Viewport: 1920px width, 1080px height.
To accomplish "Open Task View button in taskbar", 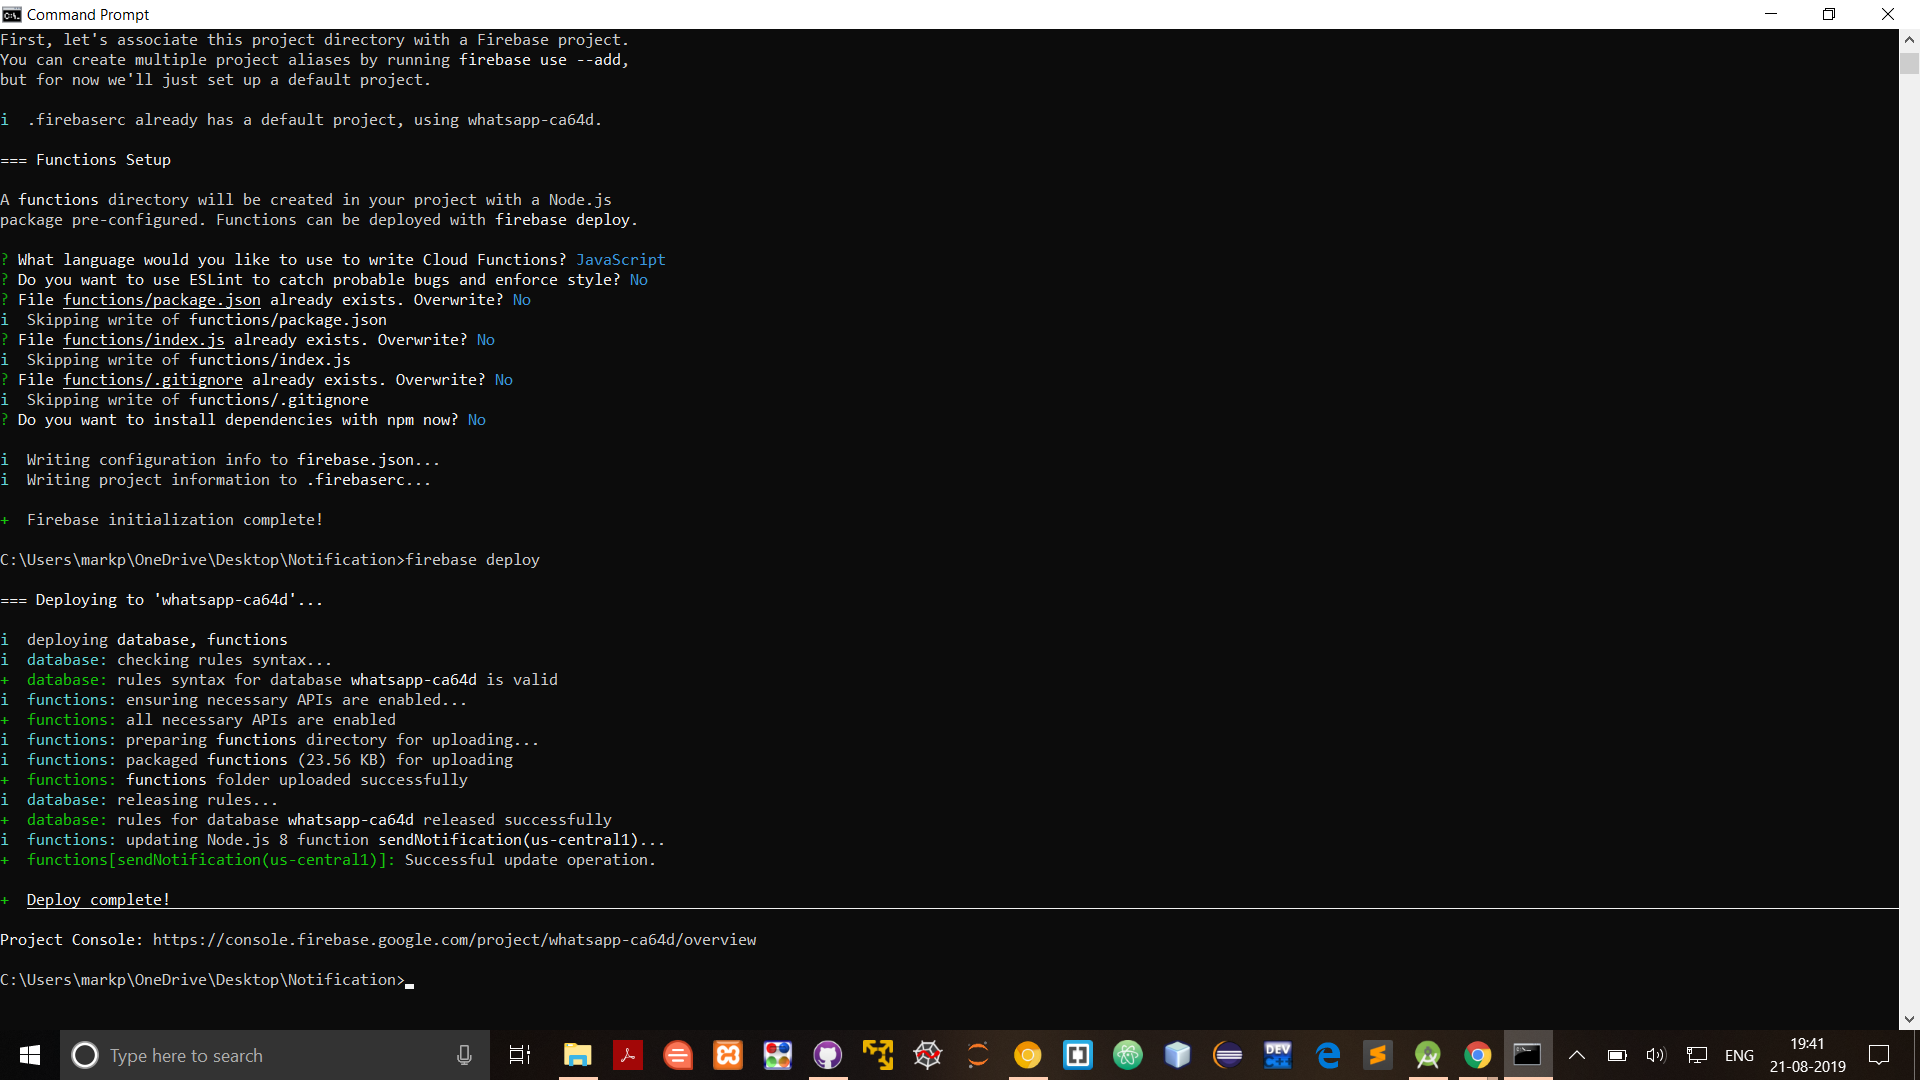I will (x=520, y=1055).
